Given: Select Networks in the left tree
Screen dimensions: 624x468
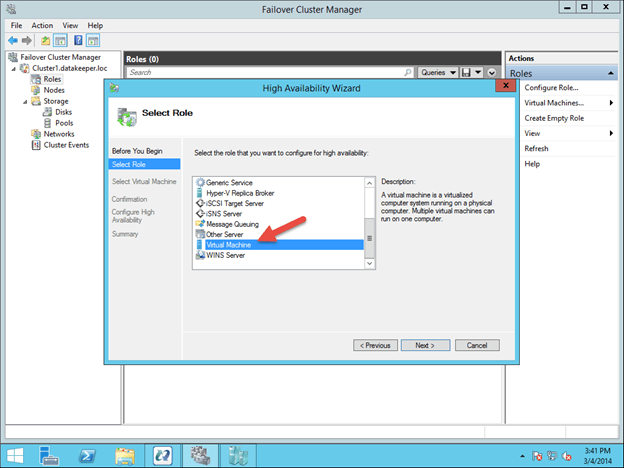Looking at the screenshot, I should 58,133.
